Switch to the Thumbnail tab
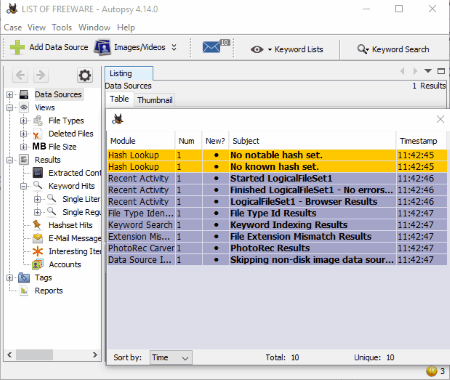The width and height of the screenshot is (450, 380). tap(155, 100)
